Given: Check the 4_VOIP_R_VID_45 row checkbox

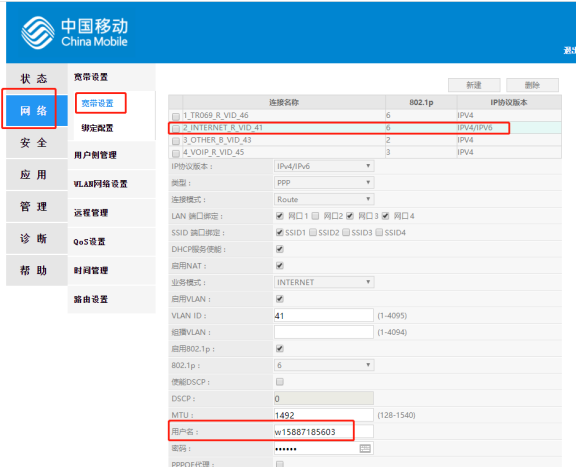Looking at the screenshot, I should click(x=176, y=153).
